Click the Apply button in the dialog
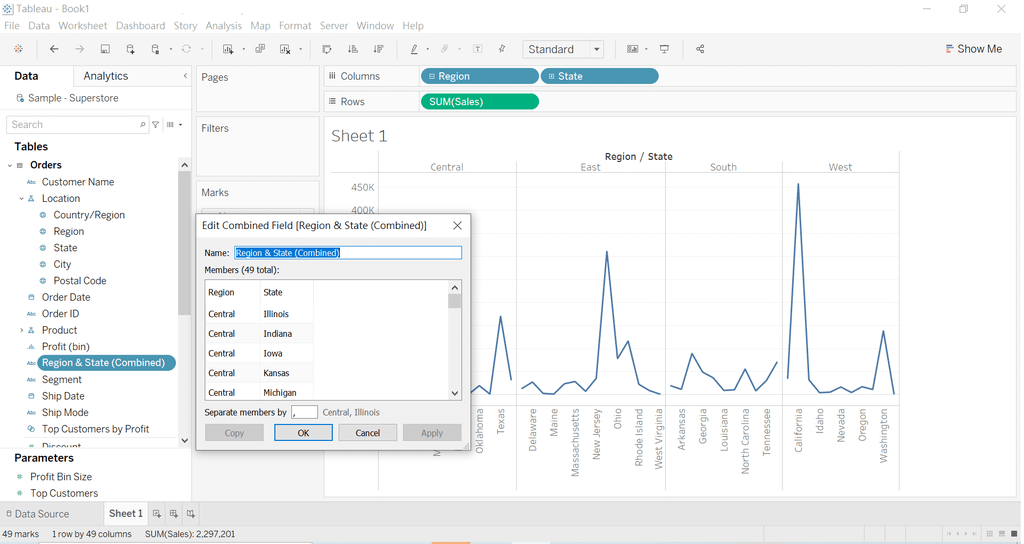 432,432
